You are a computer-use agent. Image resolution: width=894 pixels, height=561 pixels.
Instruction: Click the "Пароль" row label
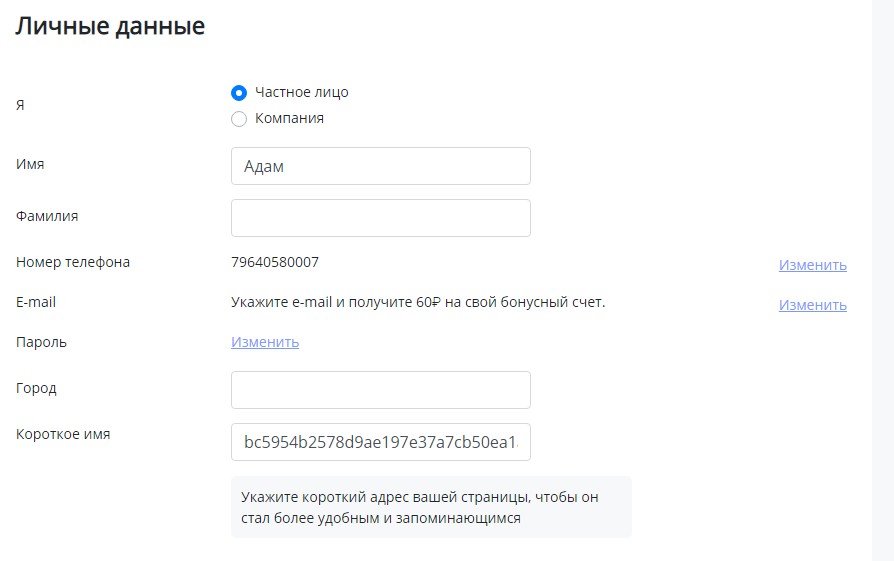click(41, 342)
